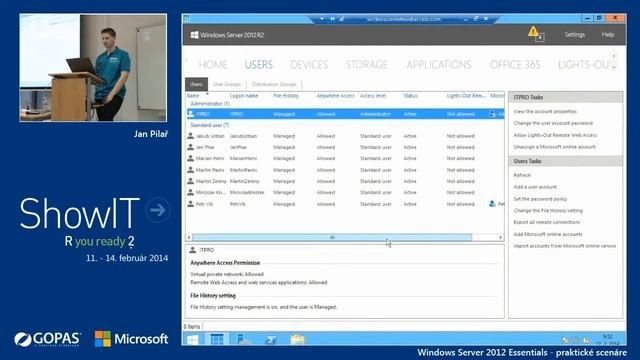
Task: Click the user icon beside Martin Zeleny
Action: tap(190, 181)
